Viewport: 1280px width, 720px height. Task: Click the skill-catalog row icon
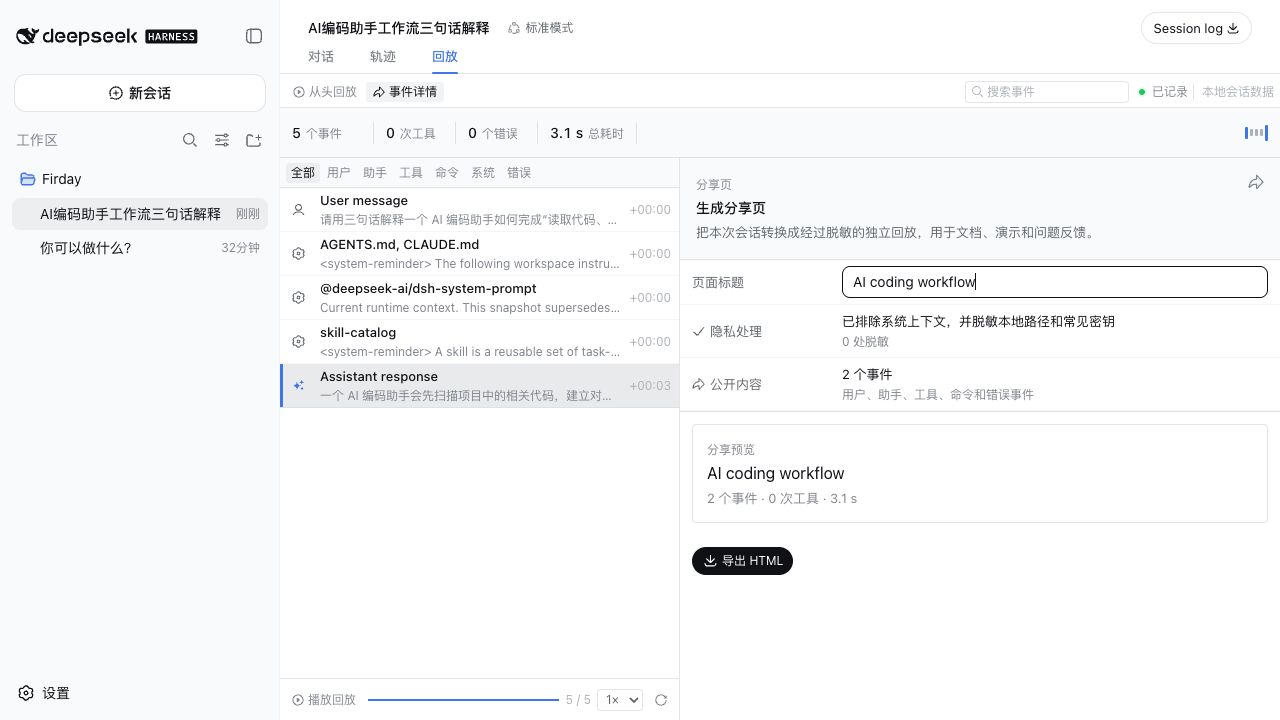[x=298, y=342]
